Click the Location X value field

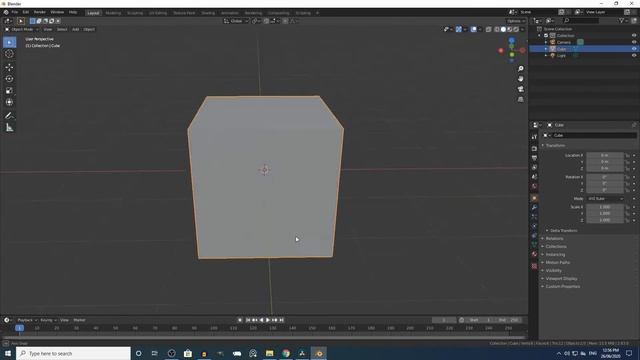(605, 156)
